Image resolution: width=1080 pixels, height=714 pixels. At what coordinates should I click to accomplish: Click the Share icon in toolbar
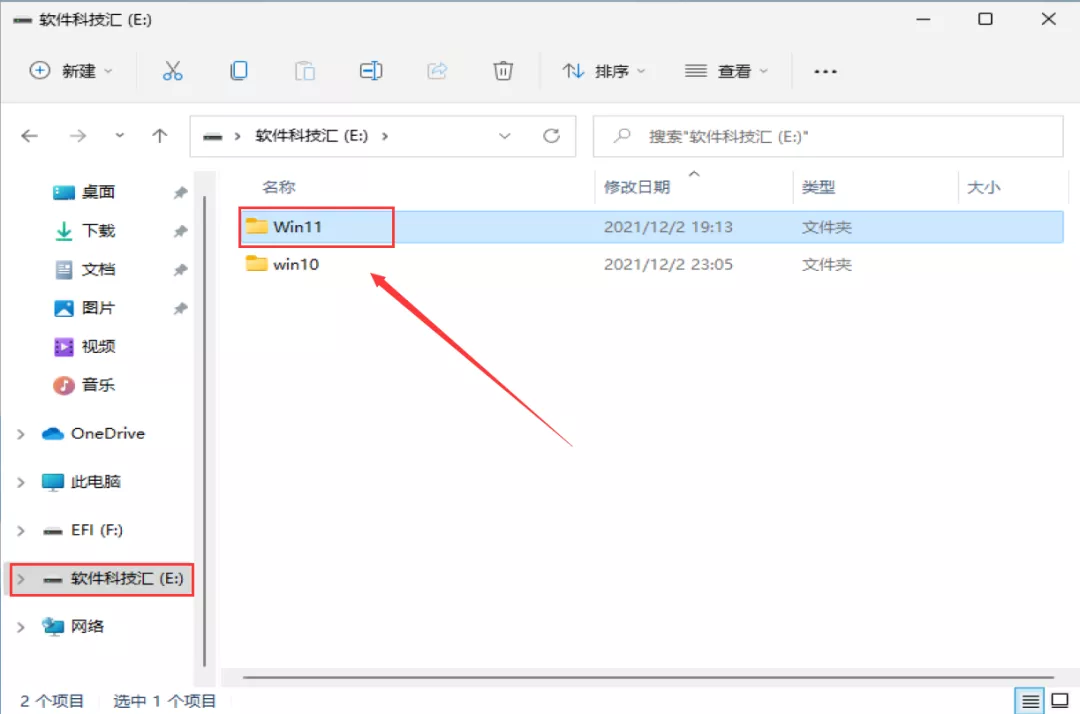pyautogui.click(x=437, y=71)
